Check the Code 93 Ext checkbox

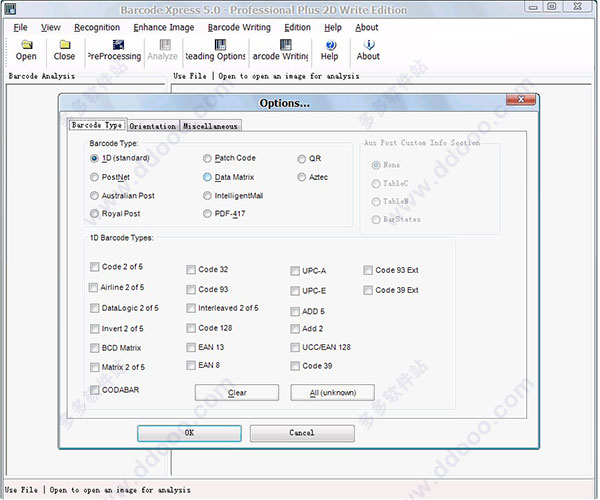tap(368, 270)
